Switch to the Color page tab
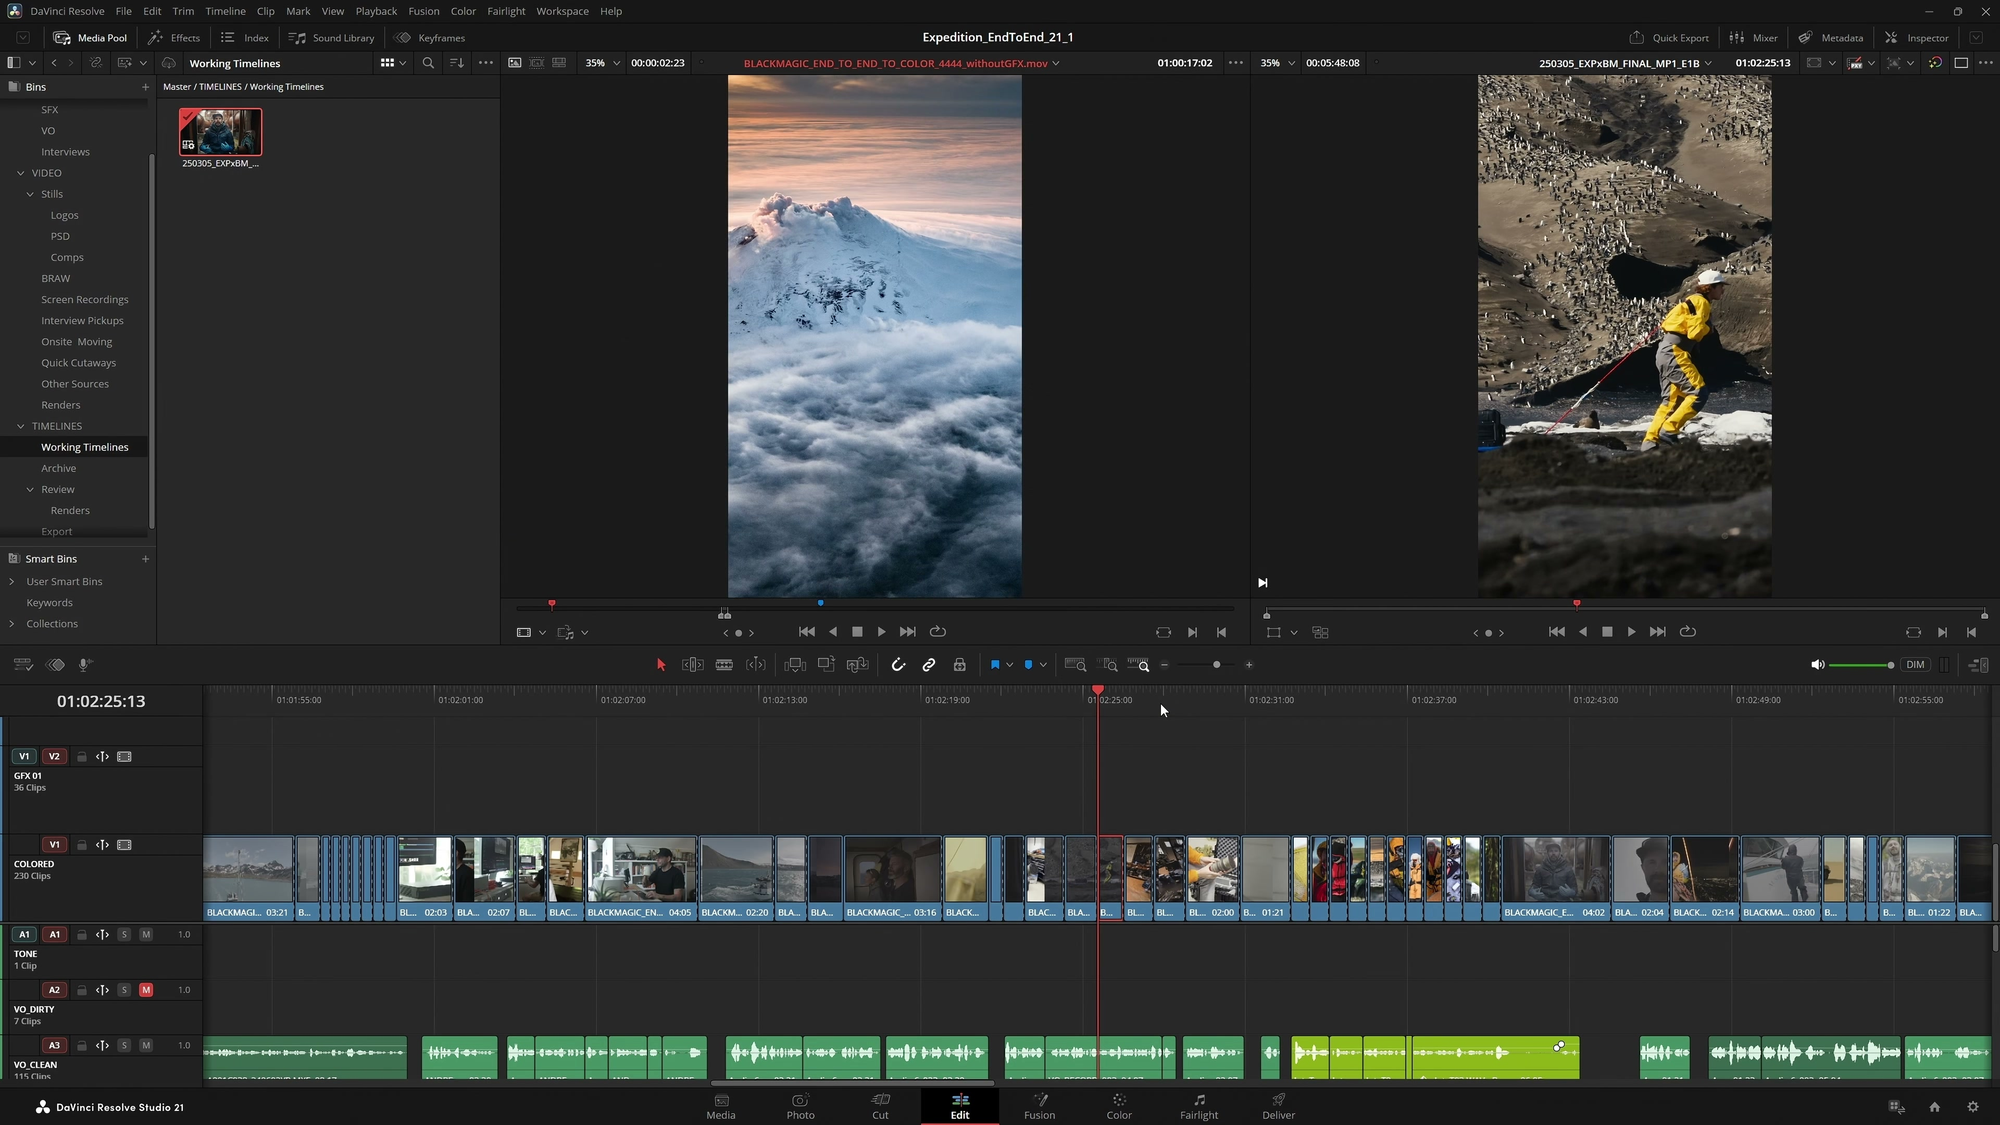The image size is (2000, 1125). (x=1119, y=1106)
